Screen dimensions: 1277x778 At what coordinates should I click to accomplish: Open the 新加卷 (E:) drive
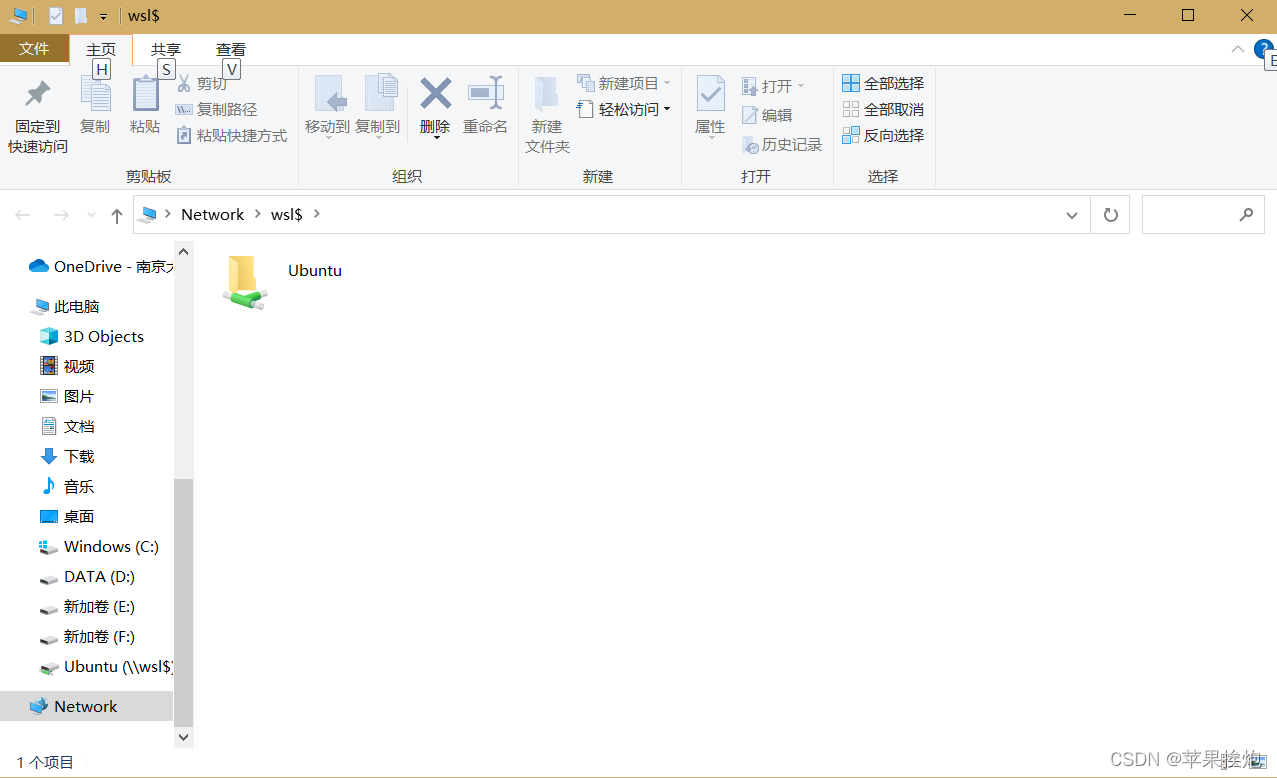pos(87,606)
